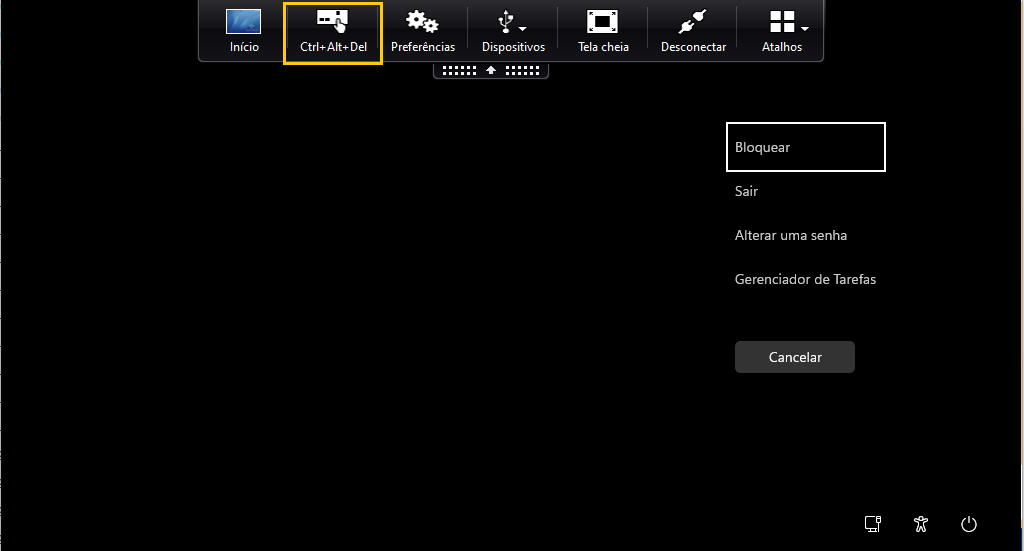Open Gerenciador de Tarefas
The image size is (1024, 551).
(805, 279)
